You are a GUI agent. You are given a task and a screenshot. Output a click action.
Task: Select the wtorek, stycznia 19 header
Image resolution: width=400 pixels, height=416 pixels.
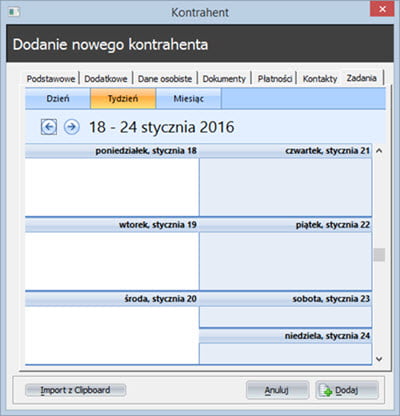[112, 225]
